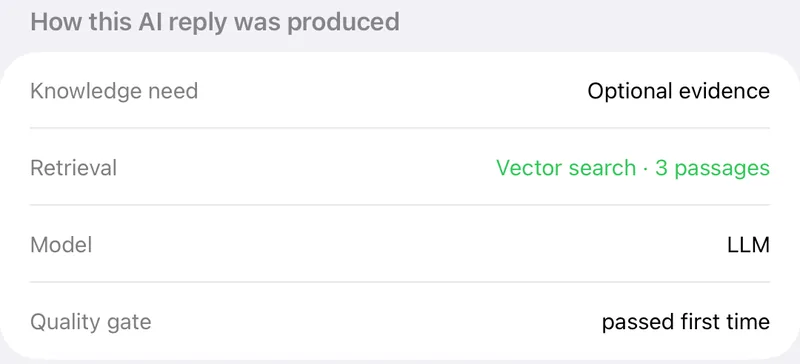Select the 'Quality gate' label
800x364 pixels.
[91, 322]
